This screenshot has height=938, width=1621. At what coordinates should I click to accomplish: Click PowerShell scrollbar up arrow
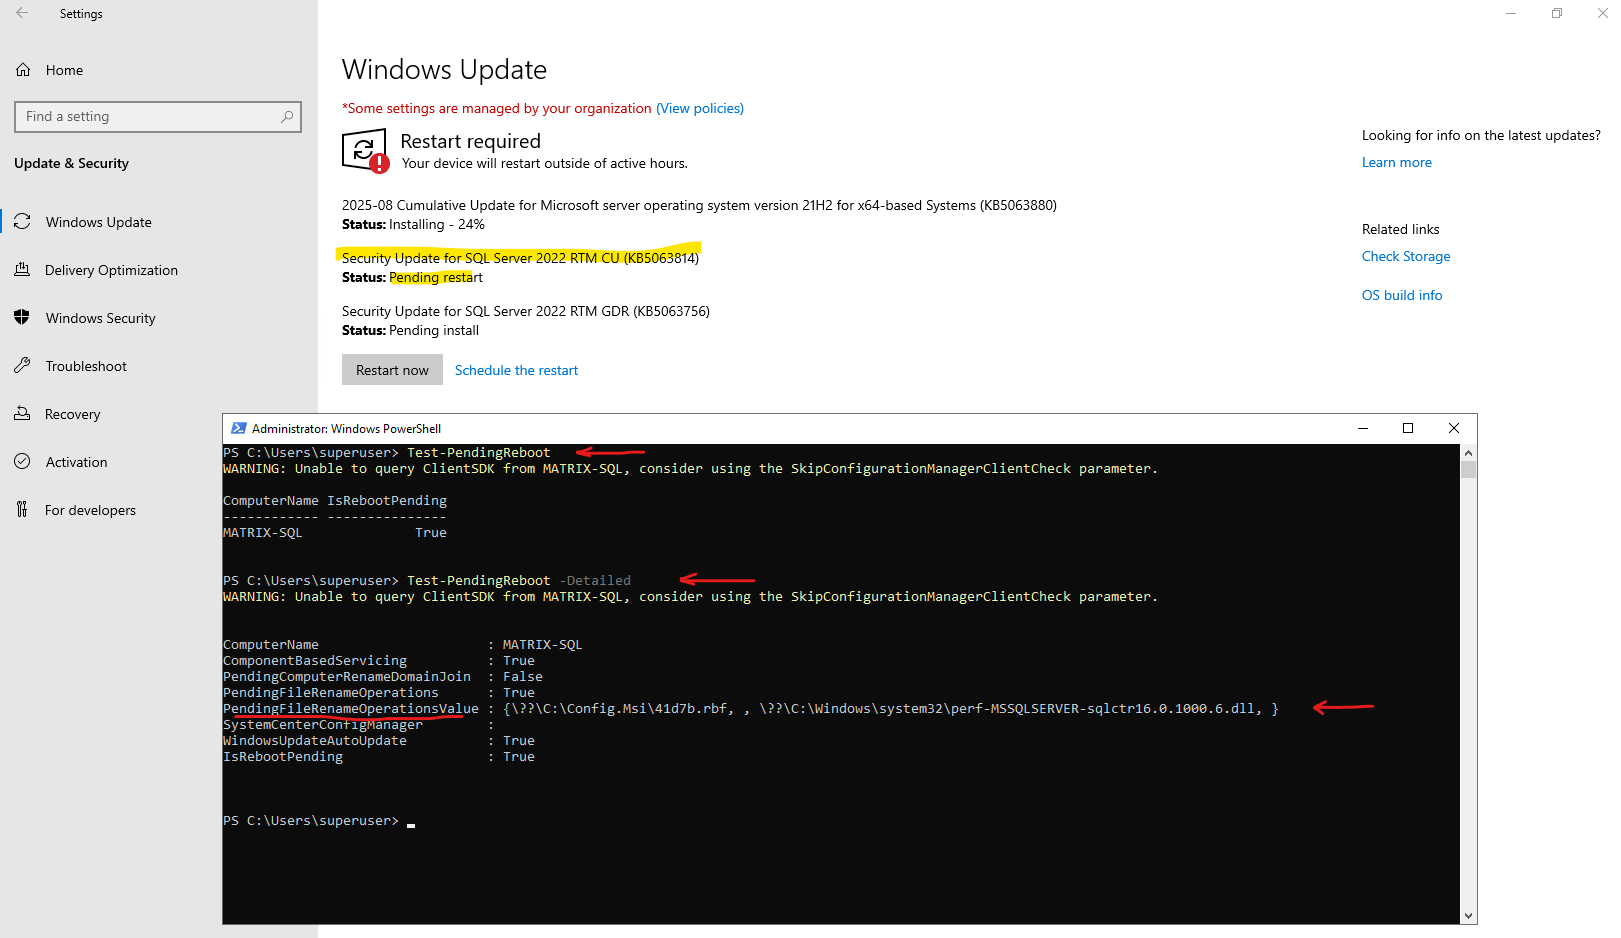tap(1468, 453)
